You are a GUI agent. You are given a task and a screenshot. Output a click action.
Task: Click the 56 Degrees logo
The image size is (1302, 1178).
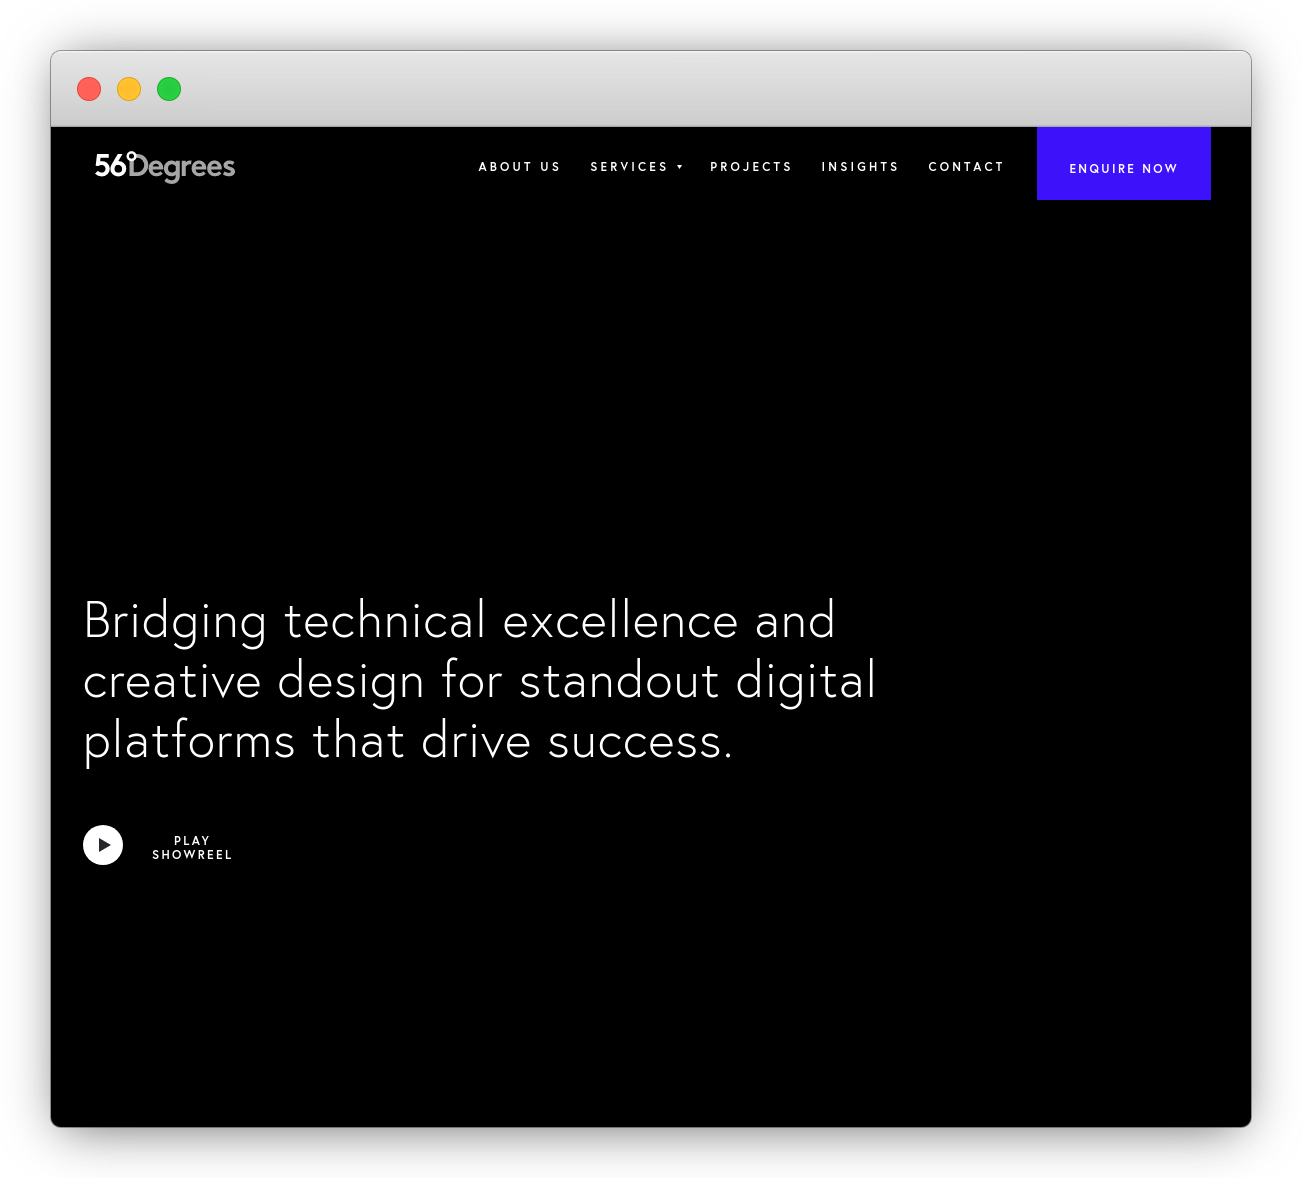point(165,166)
